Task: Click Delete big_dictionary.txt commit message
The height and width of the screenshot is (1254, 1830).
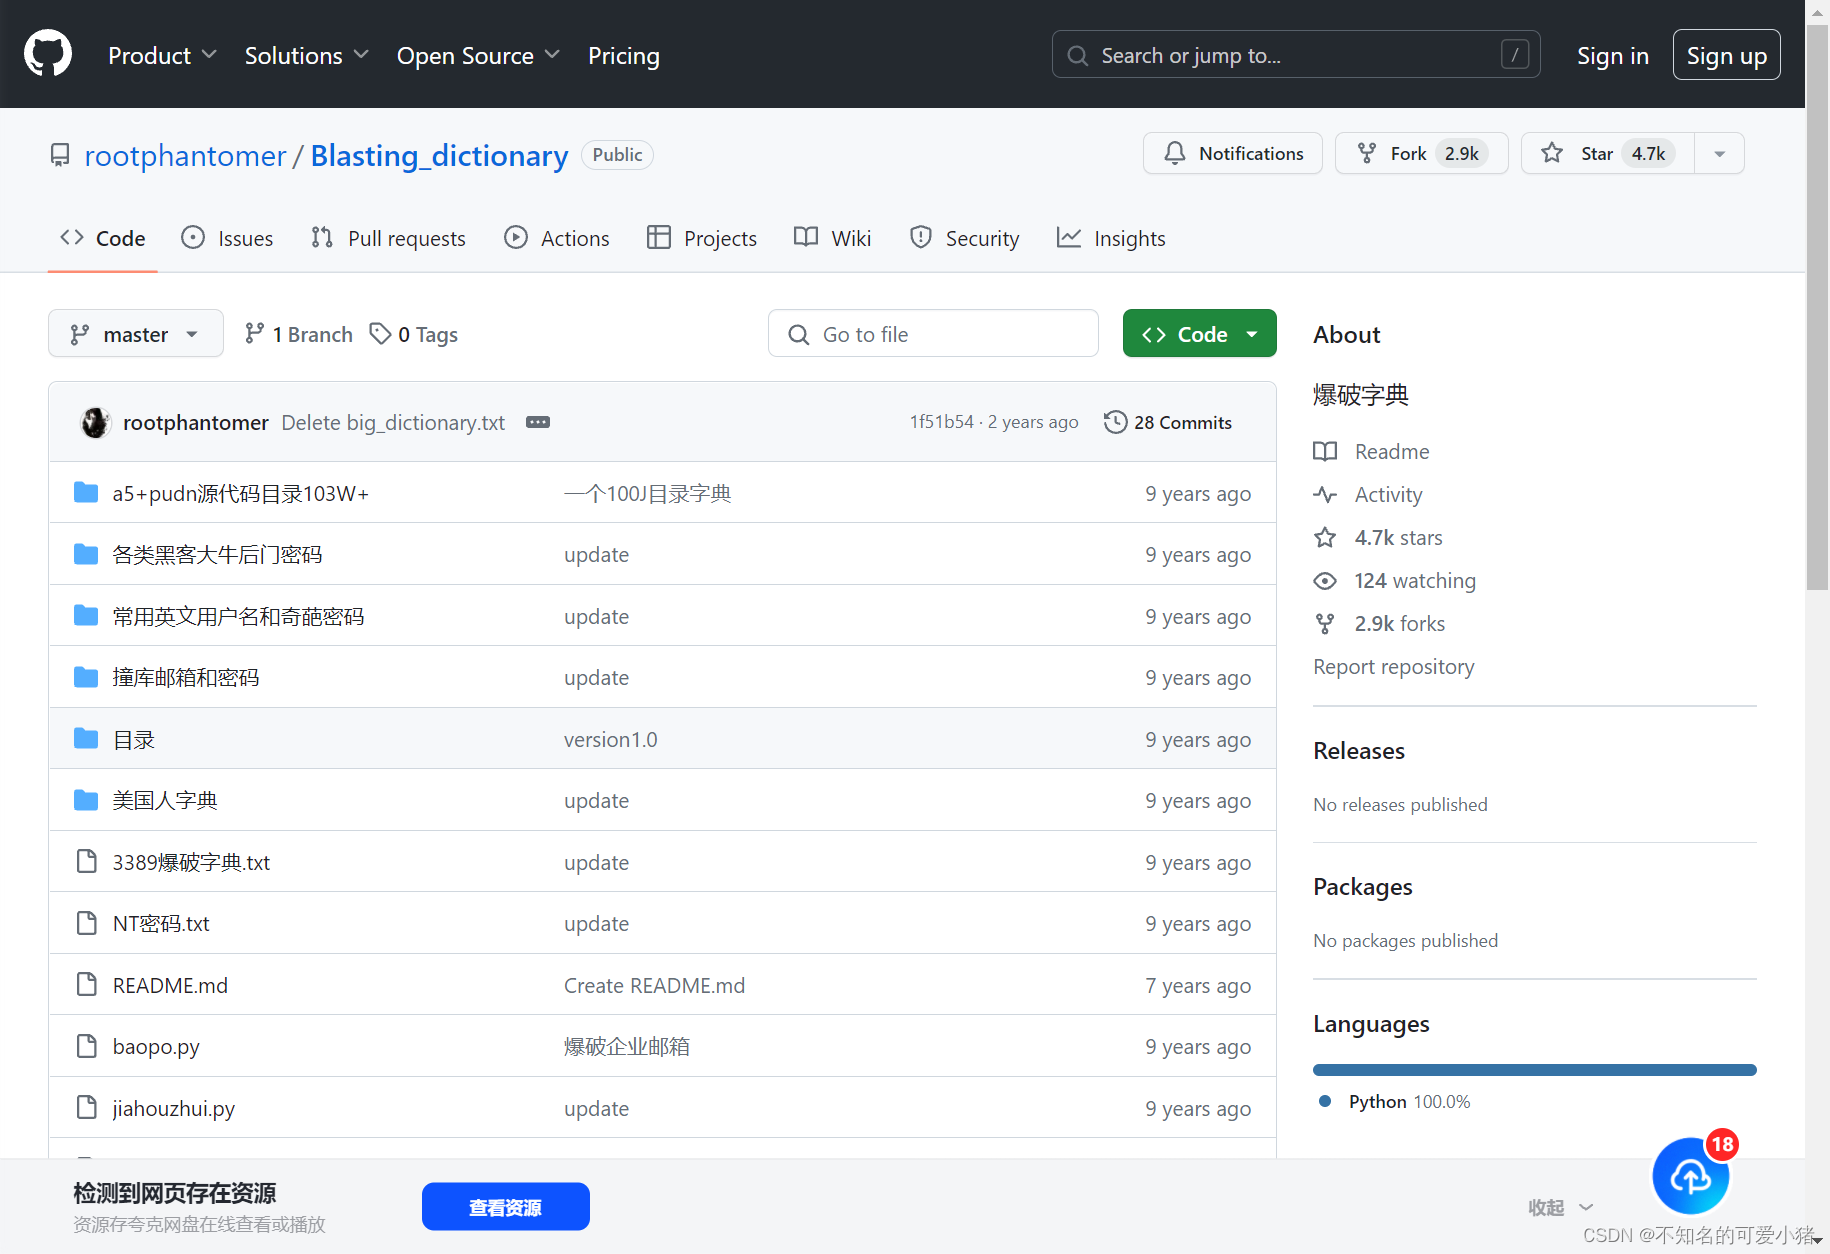Action: 393,422
